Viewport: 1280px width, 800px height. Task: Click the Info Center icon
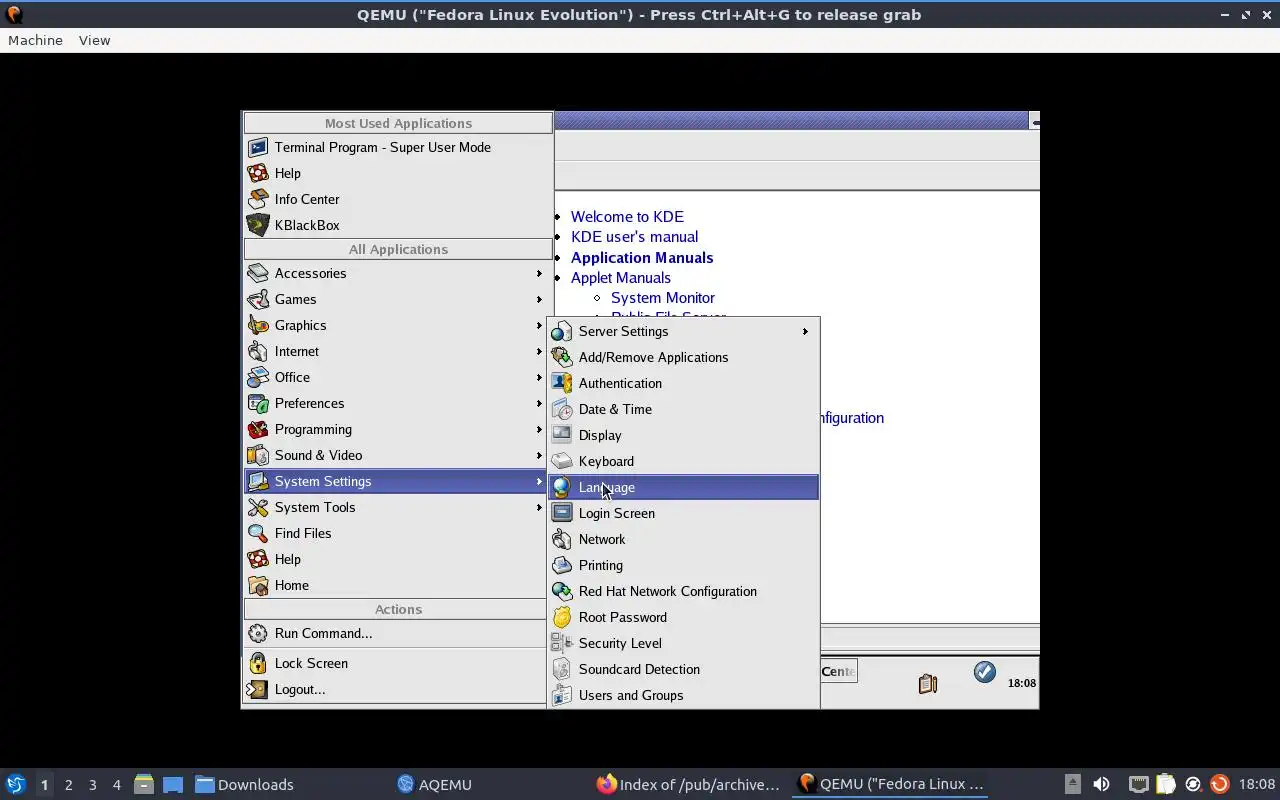click(x=258, y=199)
